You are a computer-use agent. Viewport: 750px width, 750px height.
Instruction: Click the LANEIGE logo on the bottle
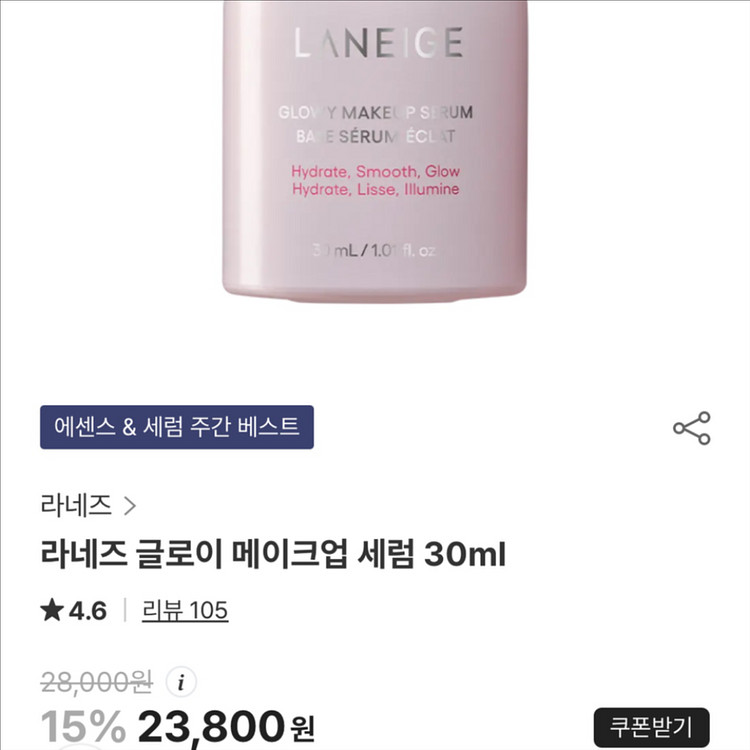tap(378, 43)
